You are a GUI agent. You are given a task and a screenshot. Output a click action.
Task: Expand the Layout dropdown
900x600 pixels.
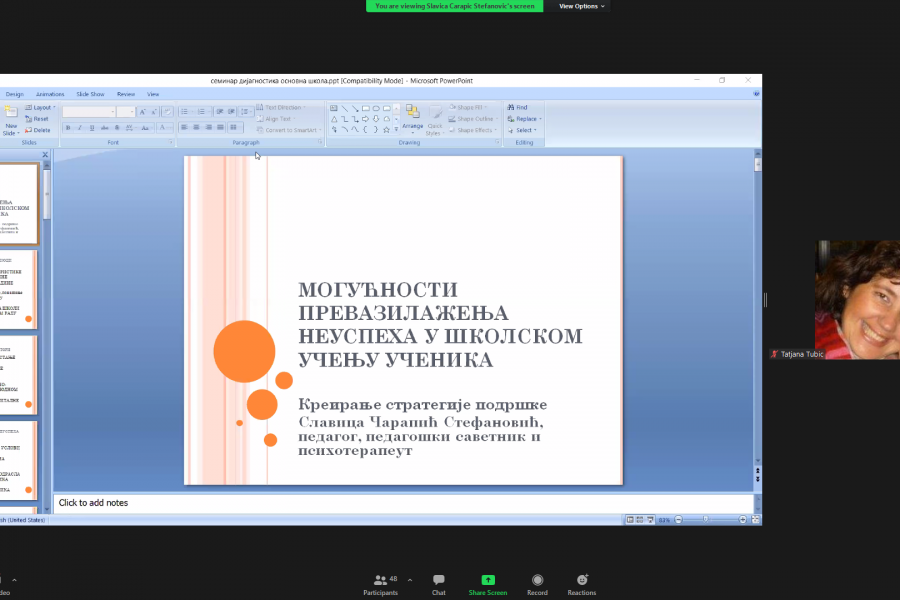coord(40,107)
